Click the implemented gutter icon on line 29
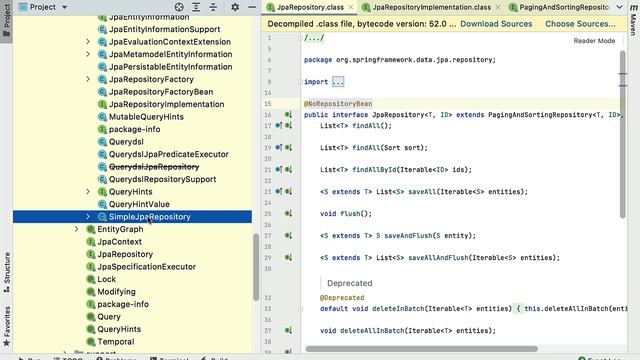 pyautogui.click(x=288, y=258)
